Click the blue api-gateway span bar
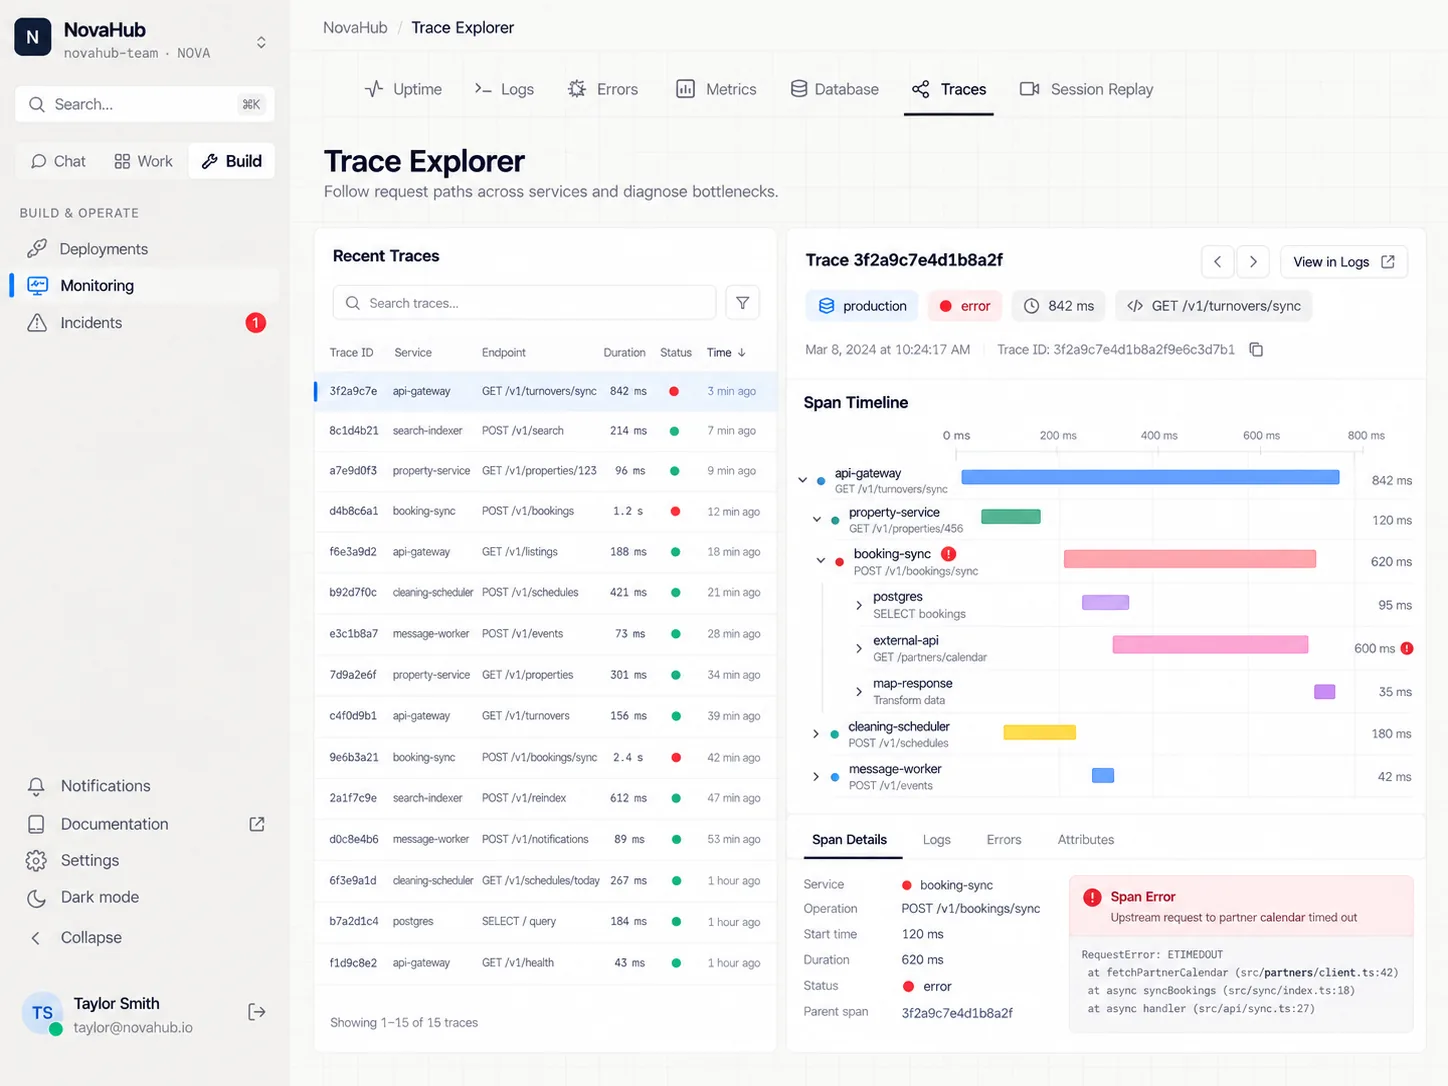The width and height of the screenshot is (1448, 1086). click(1150, 478)
